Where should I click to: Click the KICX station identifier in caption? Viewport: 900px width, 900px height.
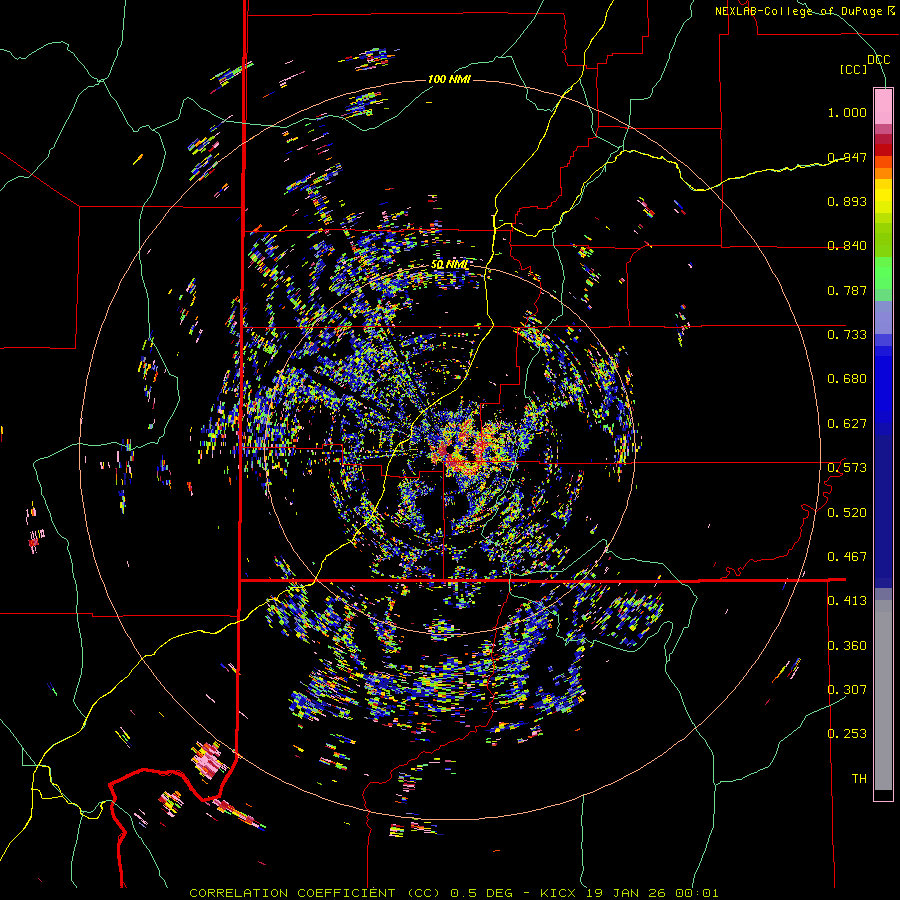tap(557, 893)
